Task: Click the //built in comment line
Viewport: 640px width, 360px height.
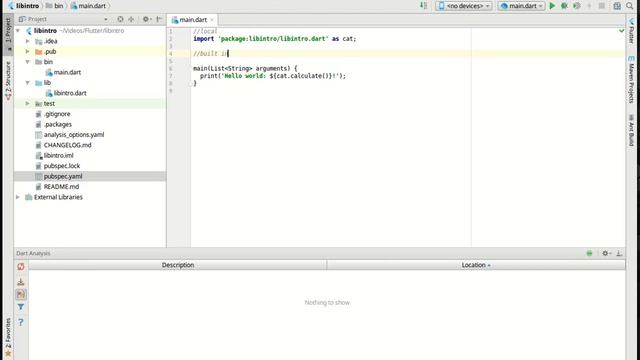Action: (211, 53)
